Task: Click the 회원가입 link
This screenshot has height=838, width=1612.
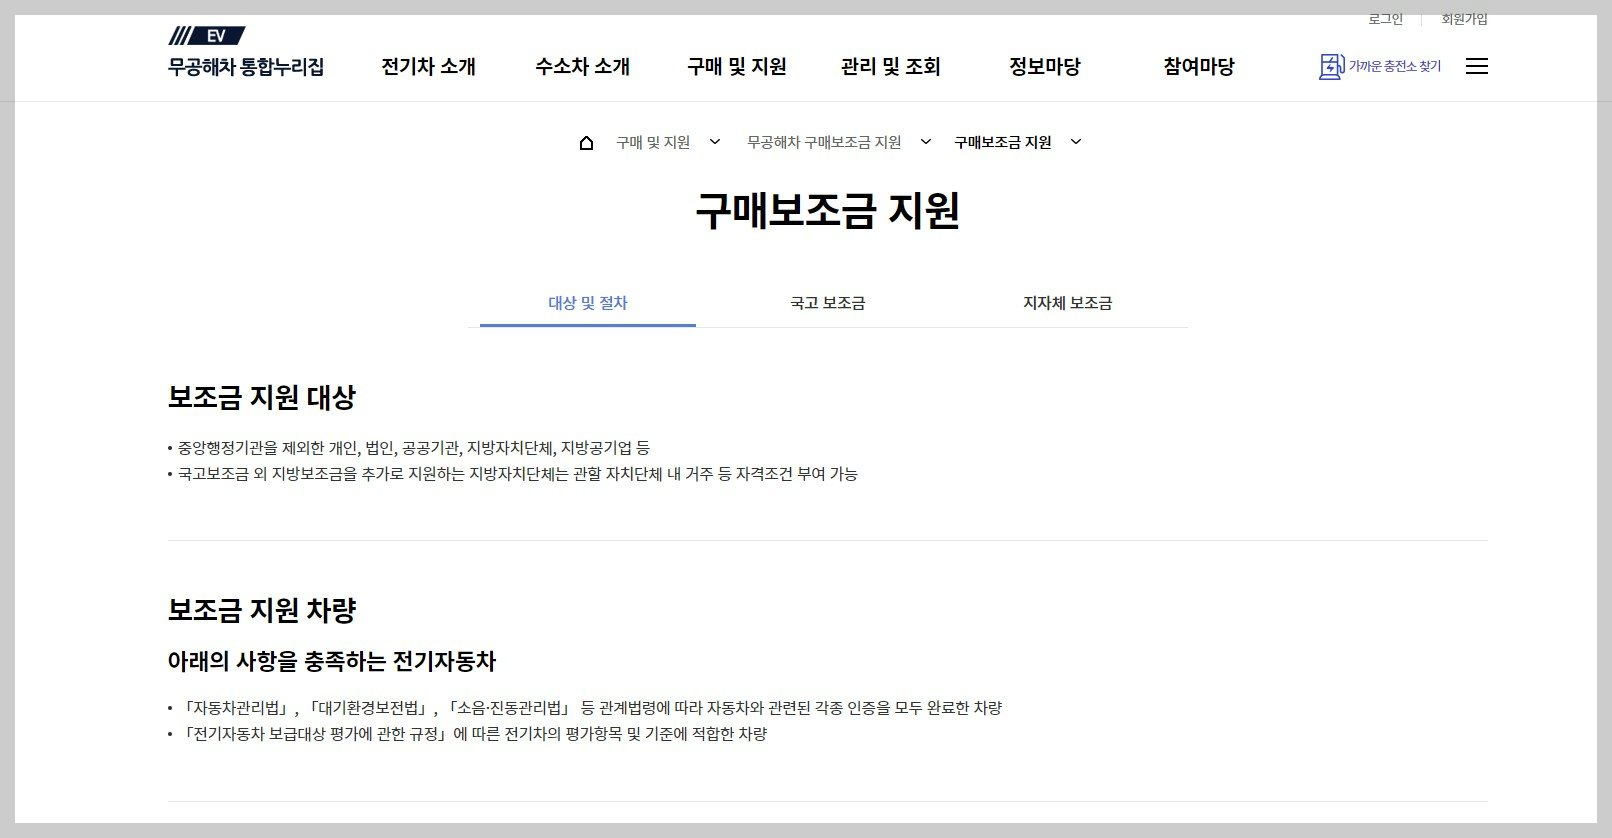Action: pyautogui.click(x=1464, y=19)
